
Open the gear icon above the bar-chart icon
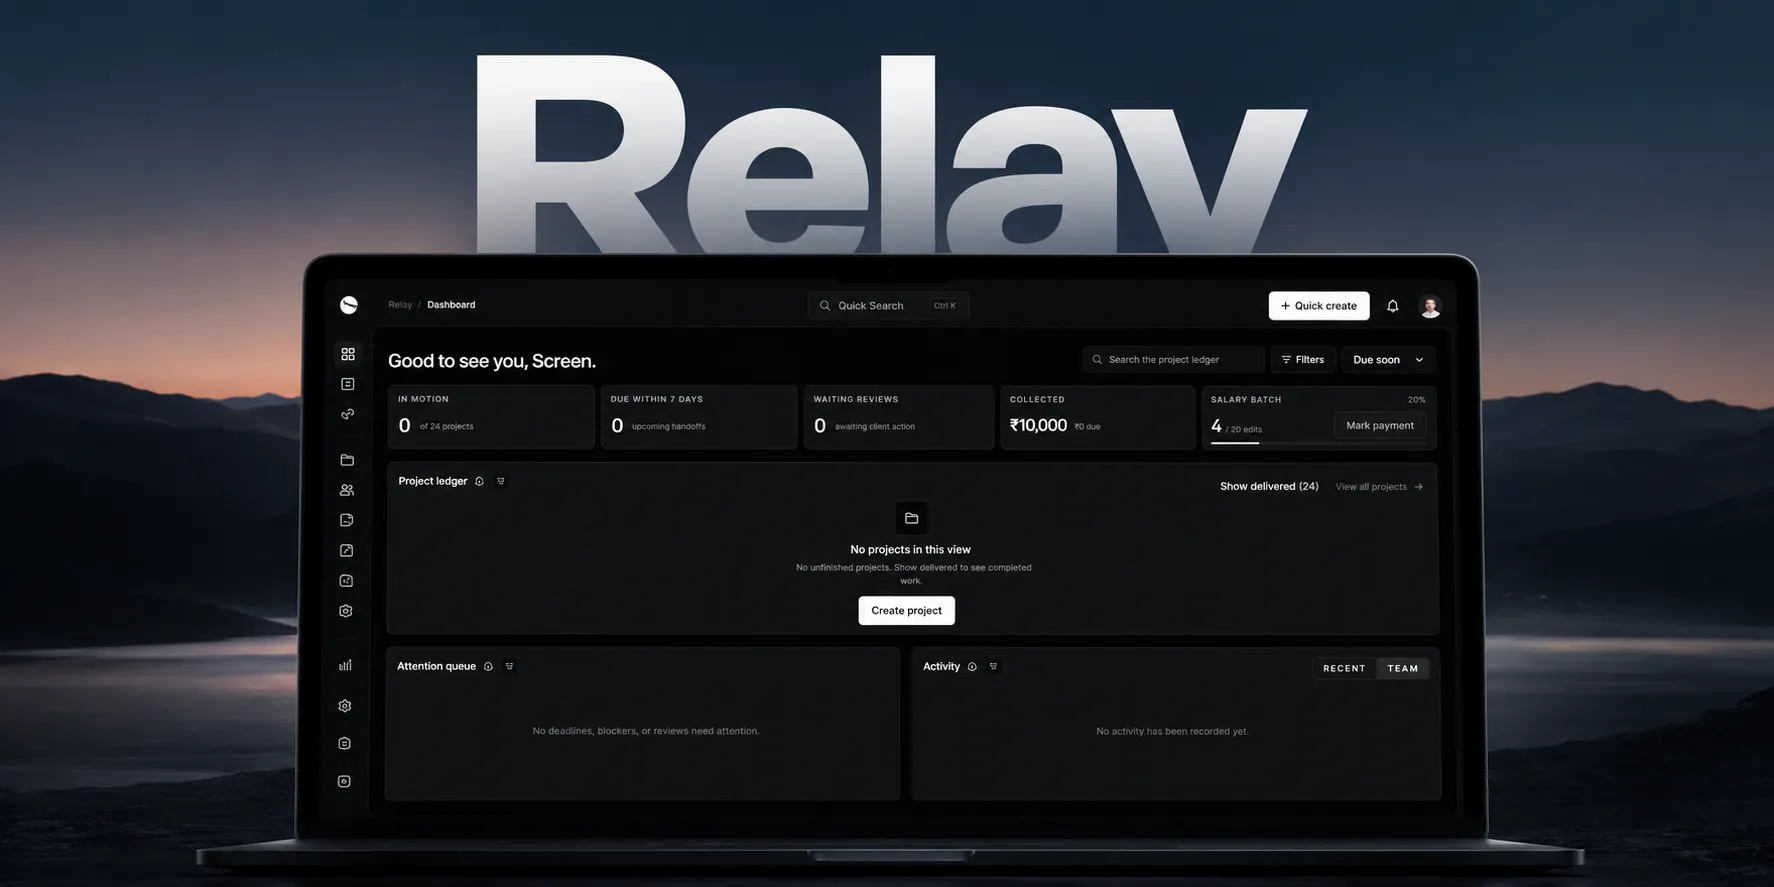tap(346, 611)
